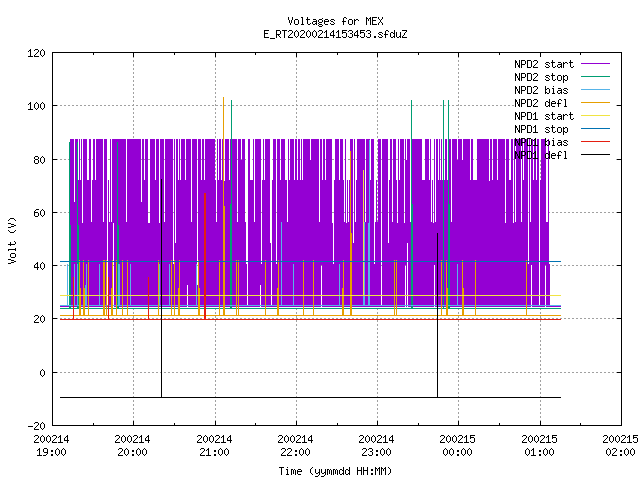
Task: Click the yellow NPD1 start legend line sample
Action: [x=595, y=116]
